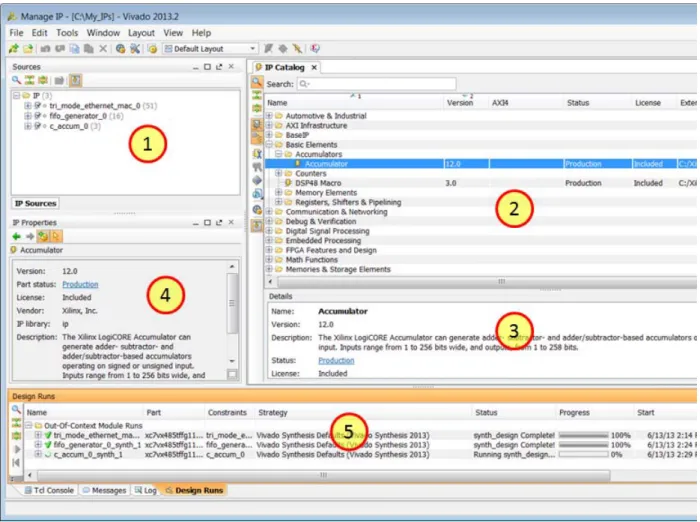Expand the tri_mode_ethernet_mac_0 node in Sources

28,106
